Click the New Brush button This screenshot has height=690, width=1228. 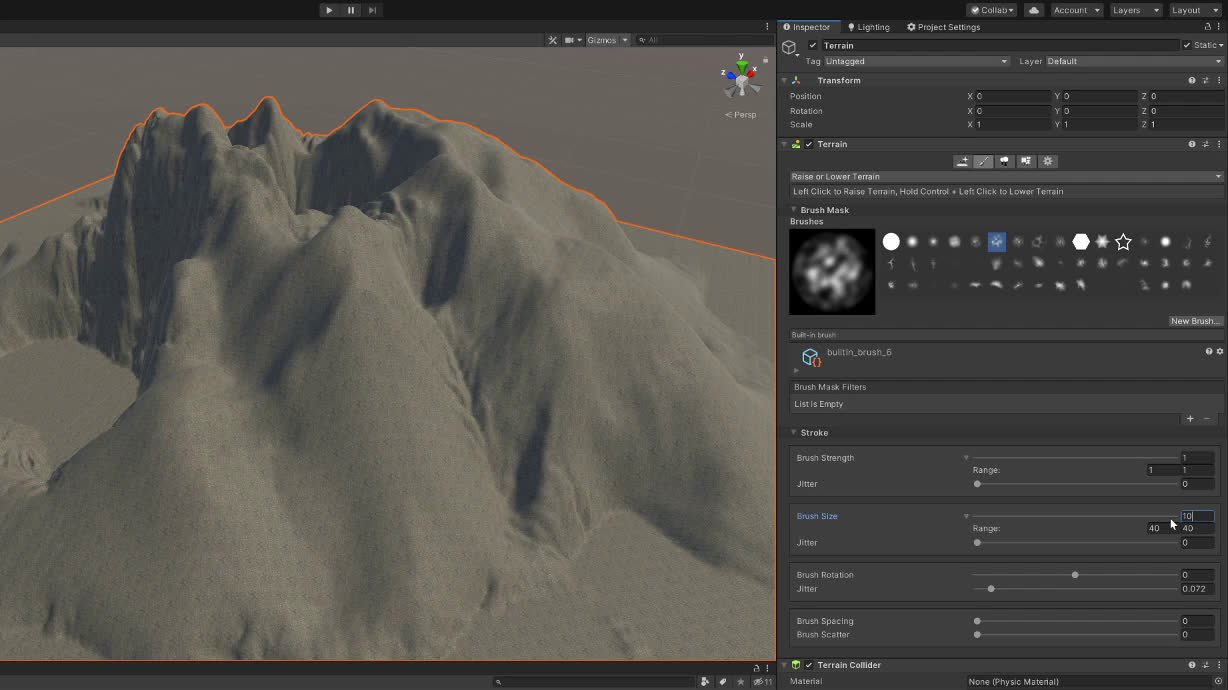[x=1195, y=321]
